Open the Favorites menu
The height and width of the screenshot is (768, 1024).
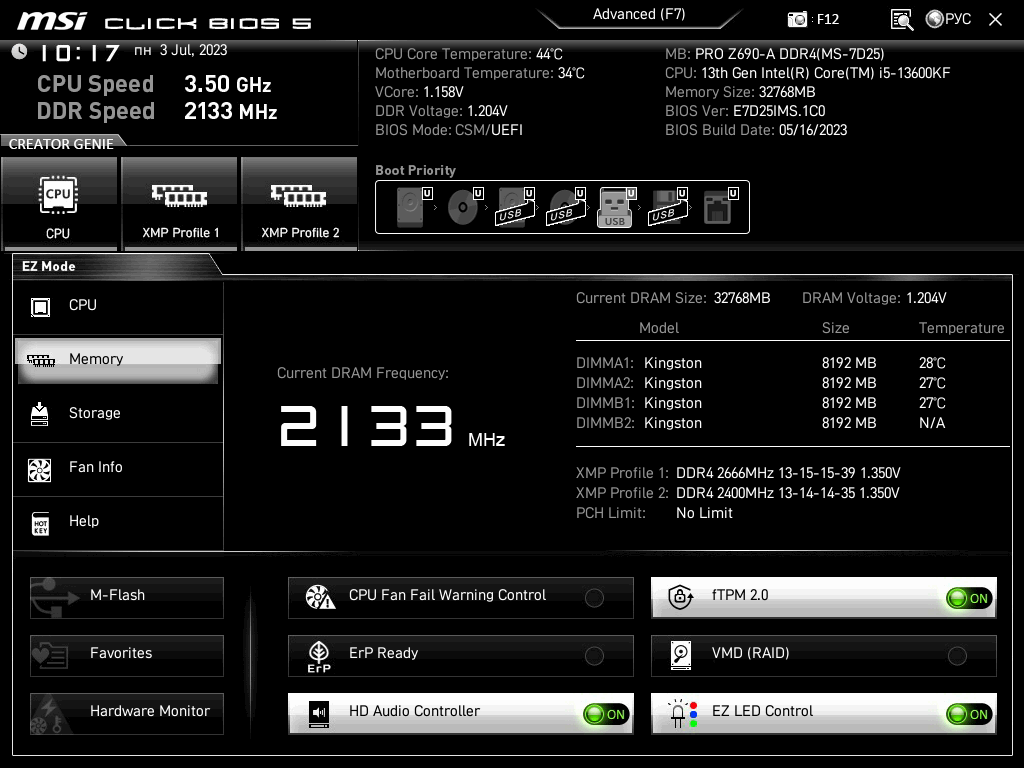[x=127, y=655]
